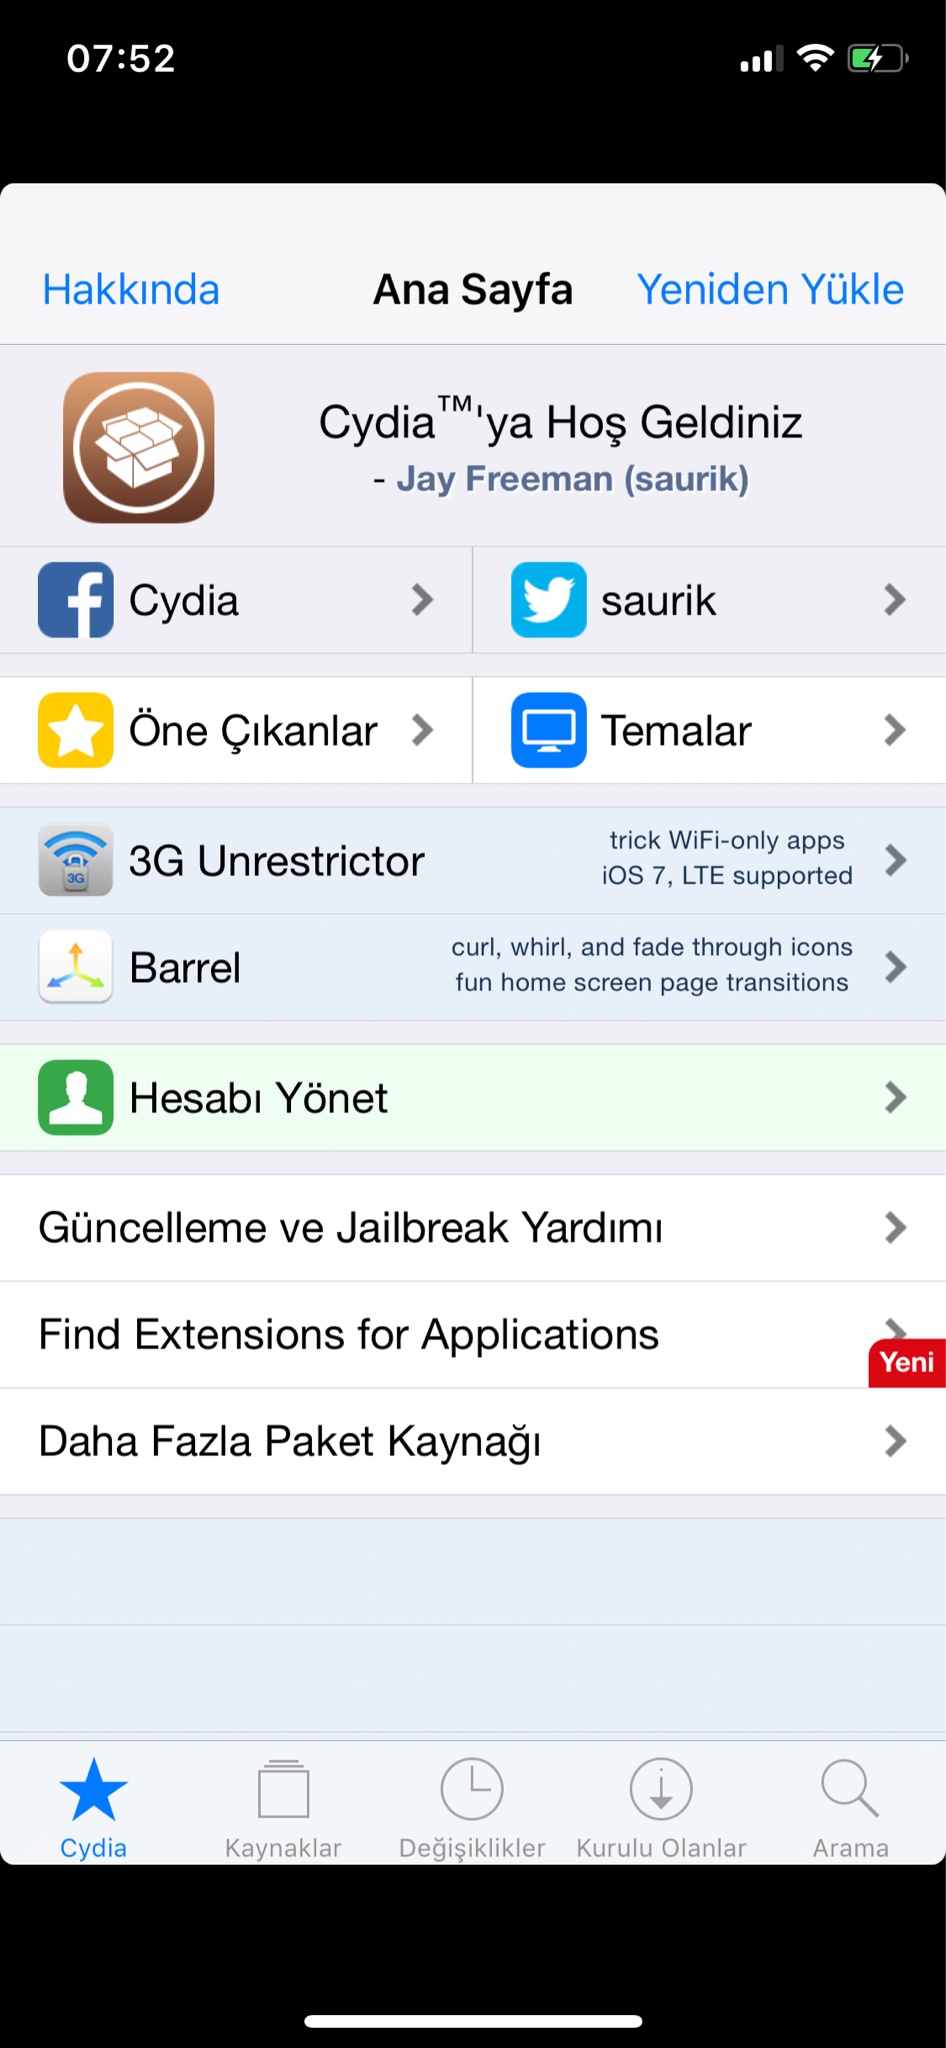Tap the Twitter saurik bird icon
This screenshot has width=946, height=2048.
tap(548, 600)
